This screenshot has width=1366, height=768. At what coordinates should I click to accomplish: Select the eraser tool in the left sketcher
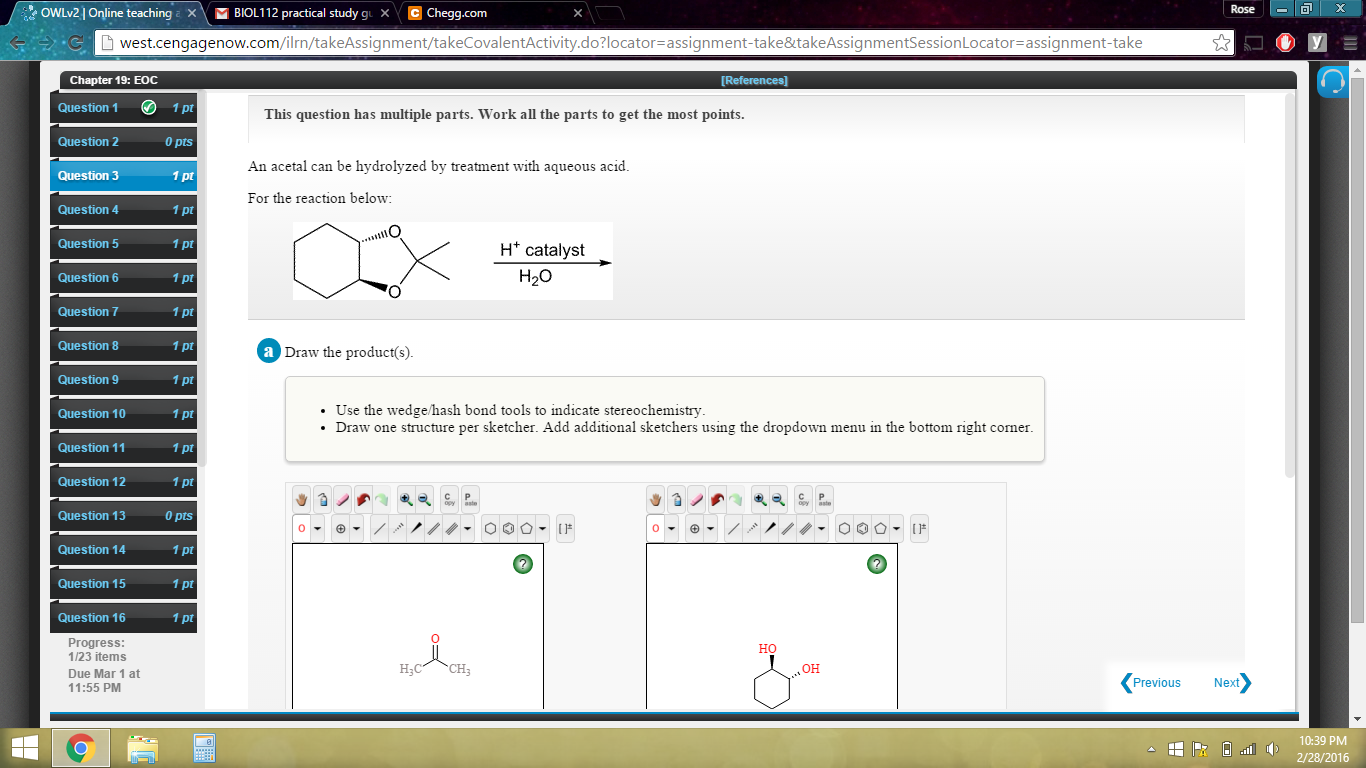(341, 500)
